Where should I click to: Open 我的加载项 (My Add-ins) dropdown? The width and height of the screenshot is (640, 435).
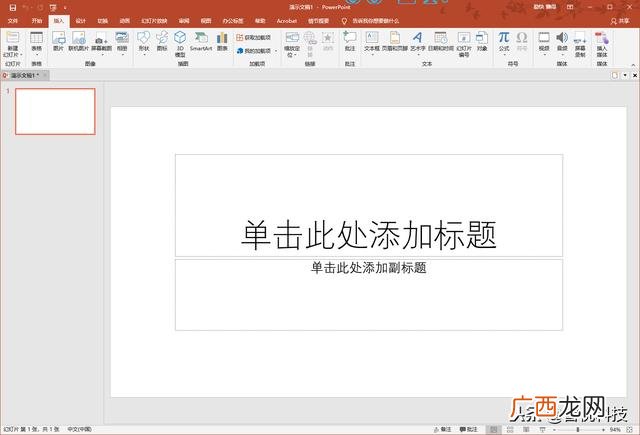click(257, 51)
